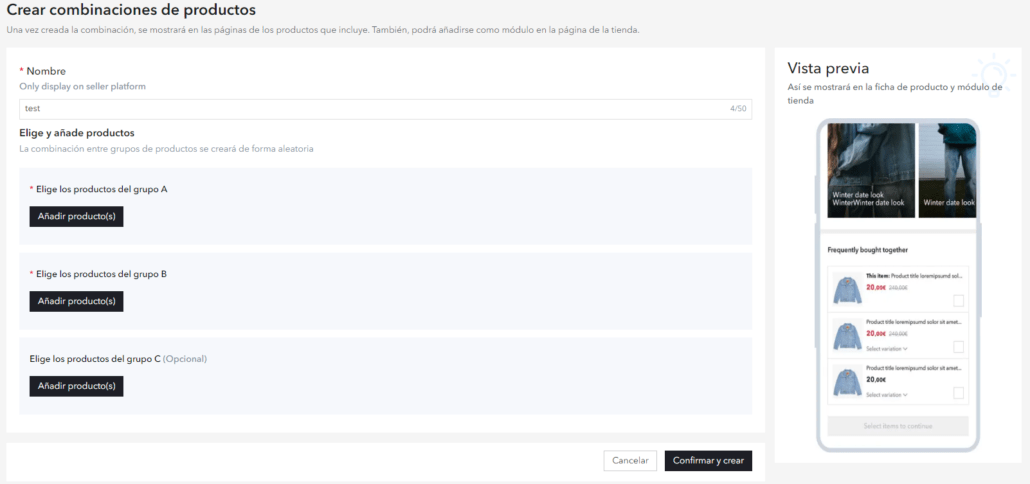Click Añadir producto(s) for grupo B
Image resolution: width=1030 pixels, height=484 pixels.
coord(76,301)
